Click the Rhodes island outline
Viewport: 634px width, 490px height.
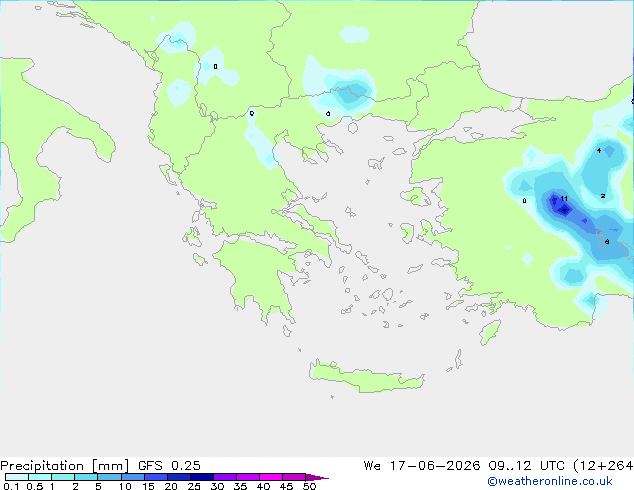pos(490,332)
